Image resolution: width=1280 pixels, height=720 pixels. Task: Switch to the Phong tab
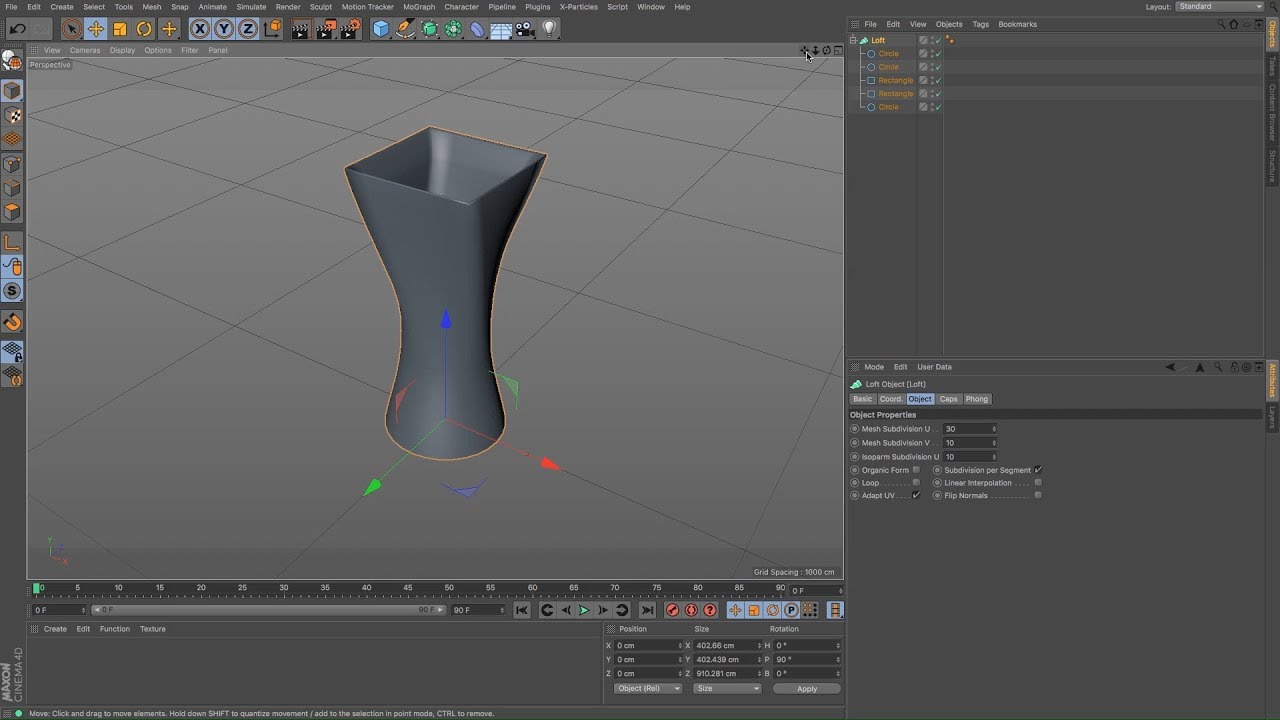tap(977, 399)
